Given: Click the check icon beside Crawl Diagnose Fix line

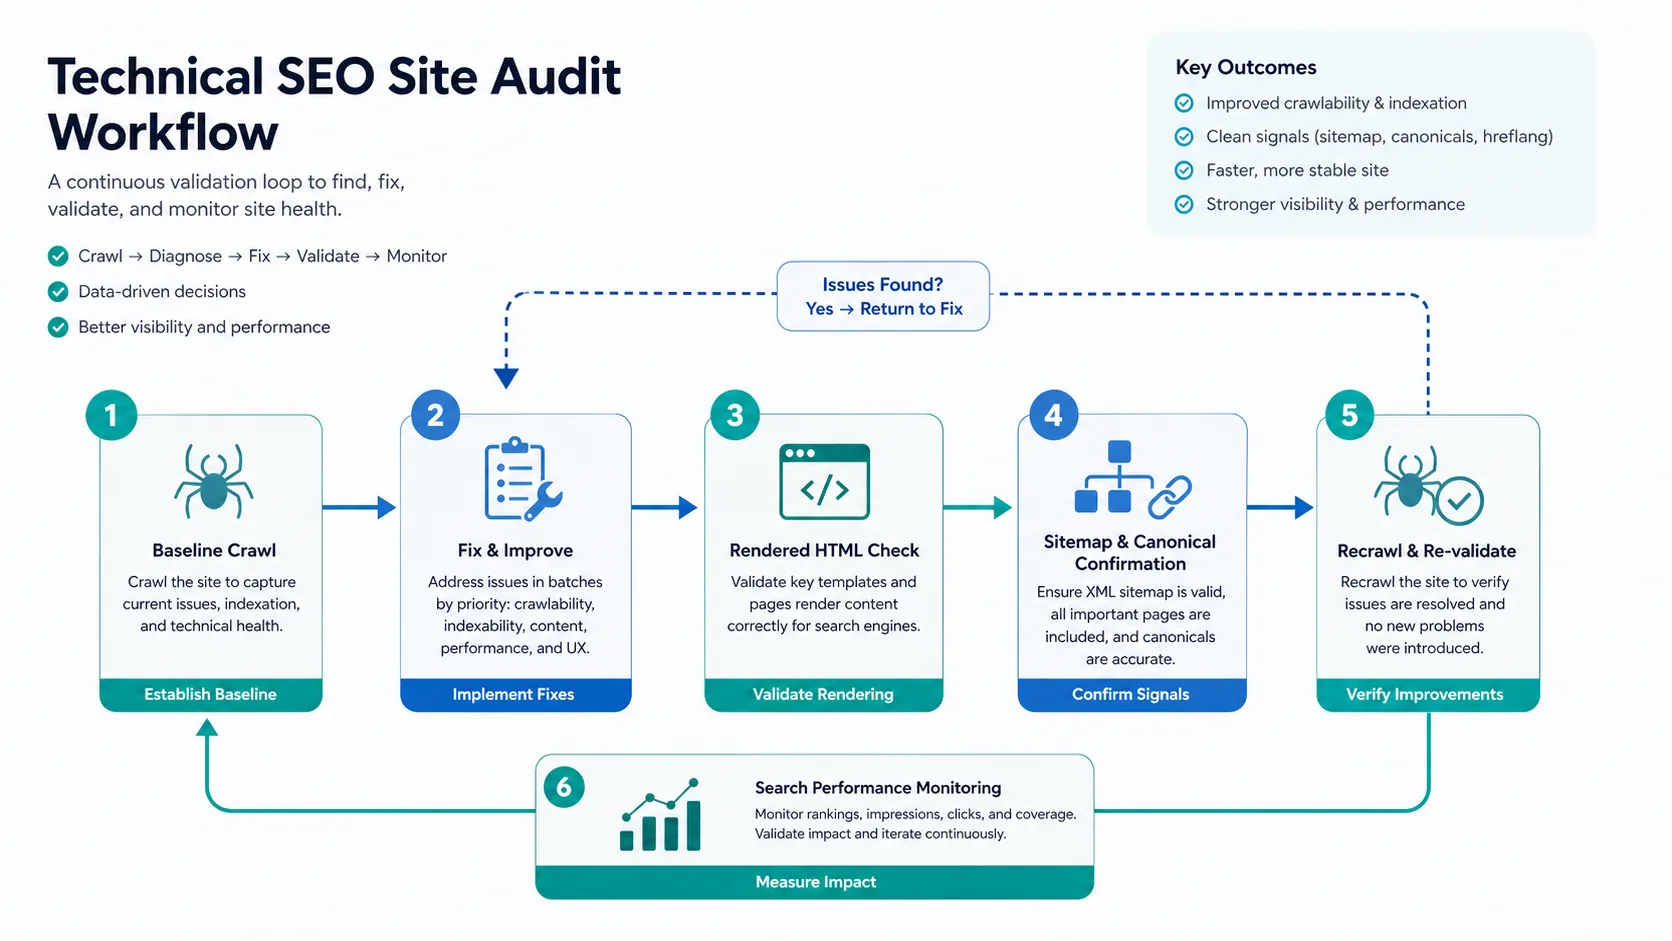Looking at the screenshot, I should point(58,256).
